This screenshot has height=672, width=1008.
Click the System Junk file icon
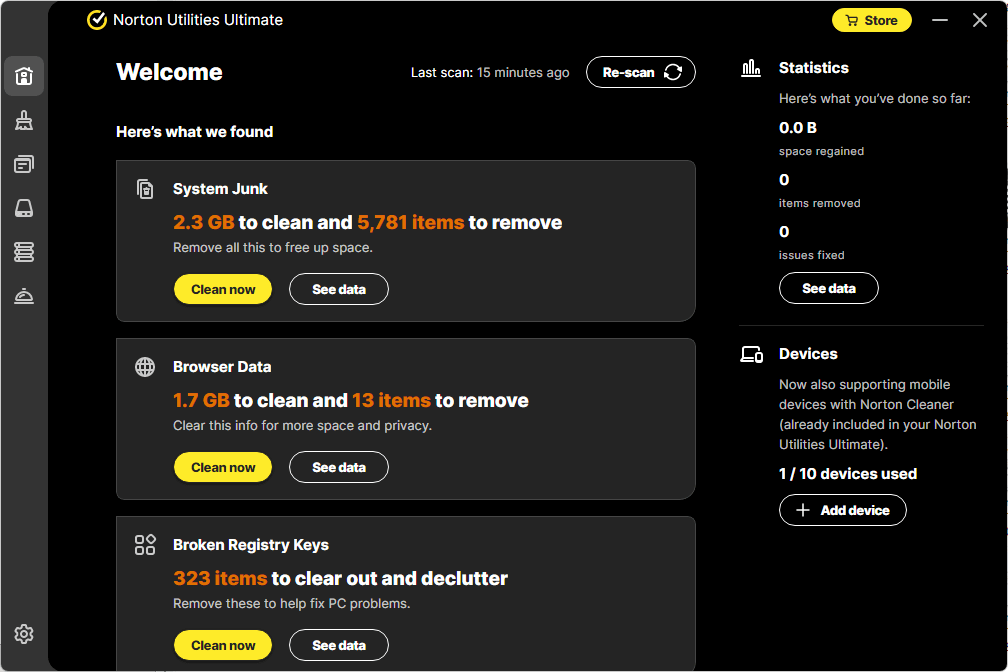(x=145, y=189)
